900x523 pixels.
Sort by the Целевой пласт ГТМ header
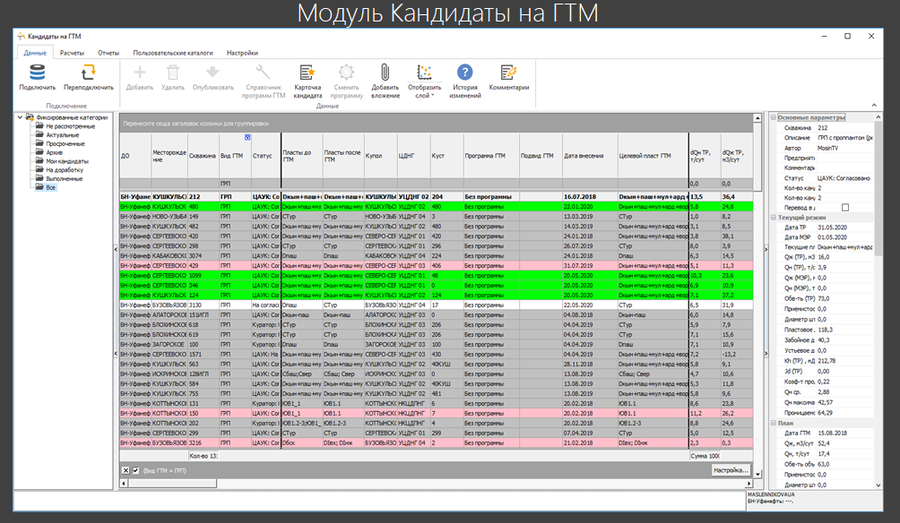pyautogui.click(x=653, y=156)
